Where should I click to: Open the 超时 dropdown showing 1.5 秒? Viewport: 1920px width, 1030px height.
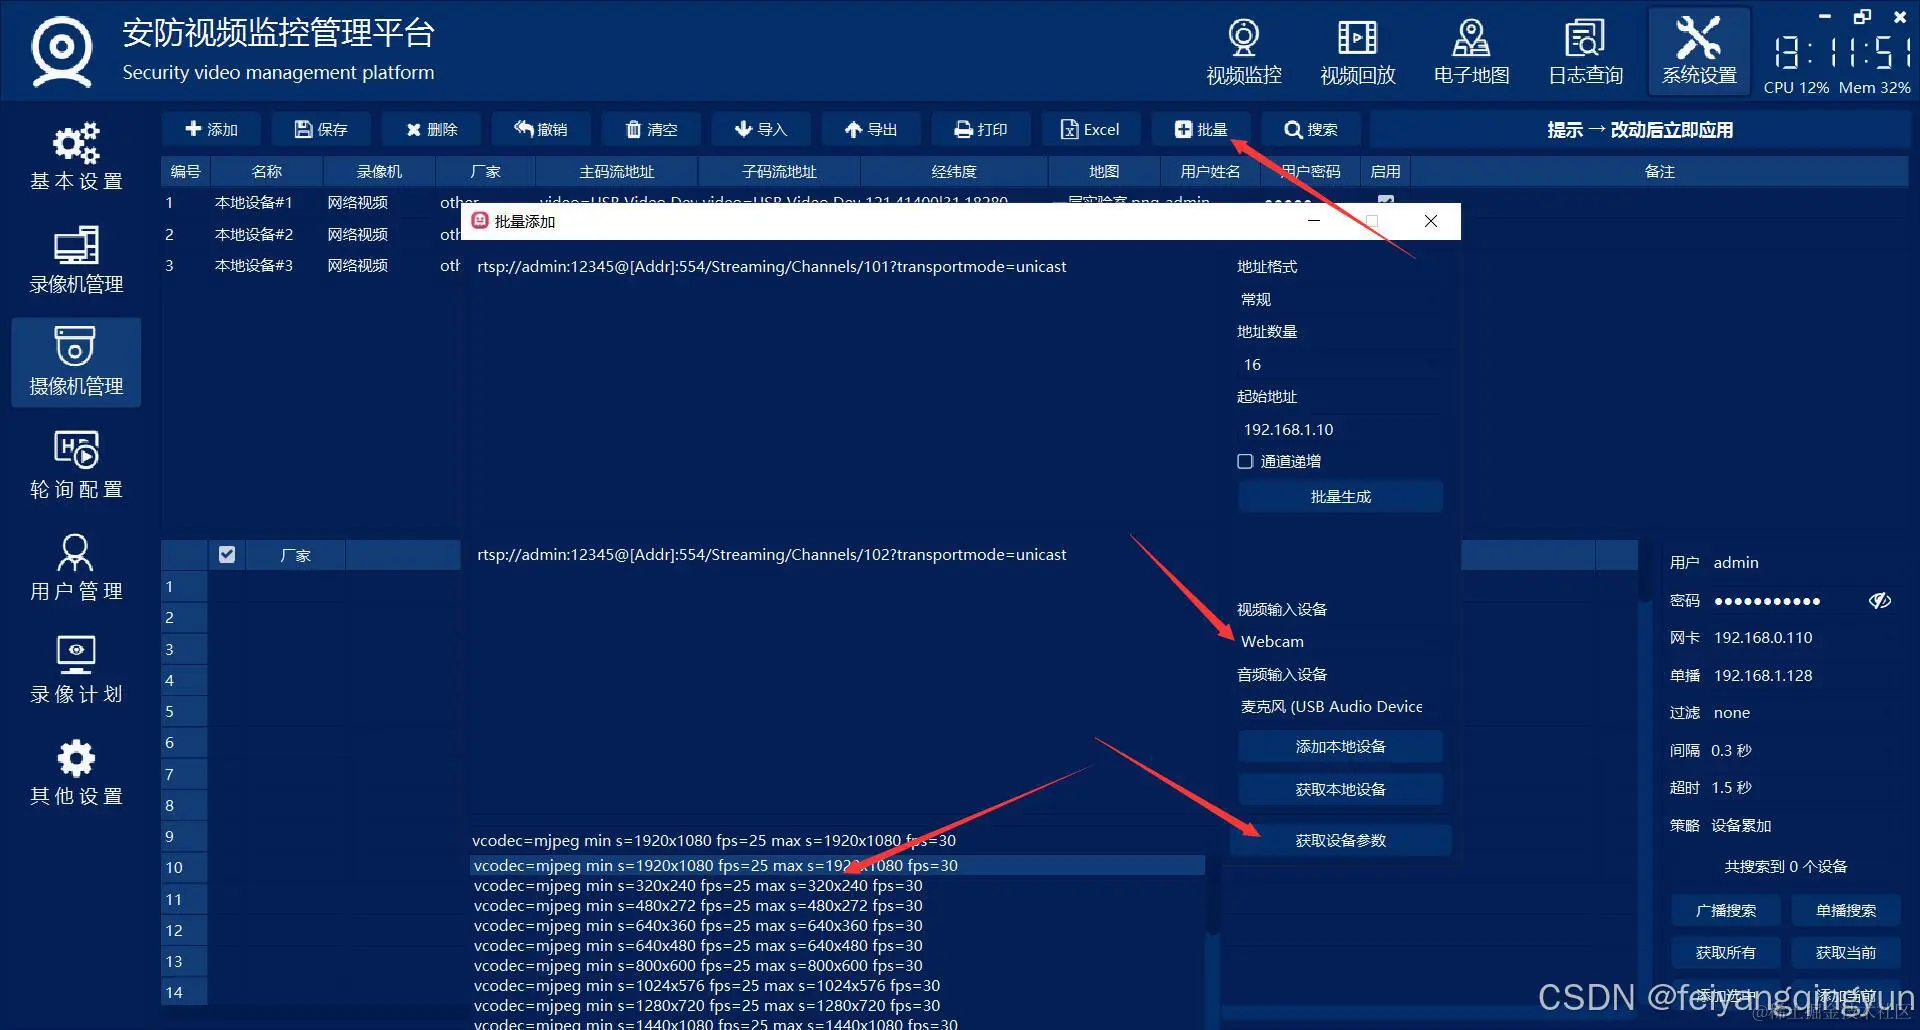[x=1805, y=787]
